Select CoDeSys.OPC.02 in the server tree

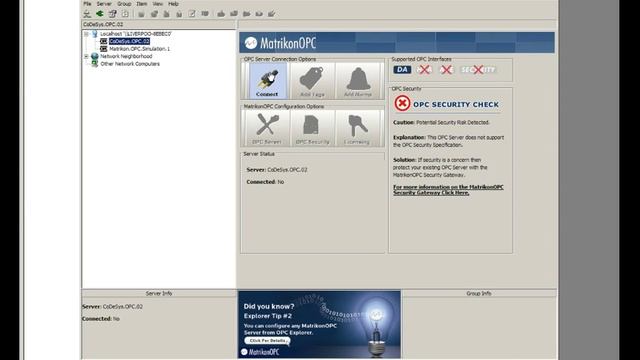(129, 41)
